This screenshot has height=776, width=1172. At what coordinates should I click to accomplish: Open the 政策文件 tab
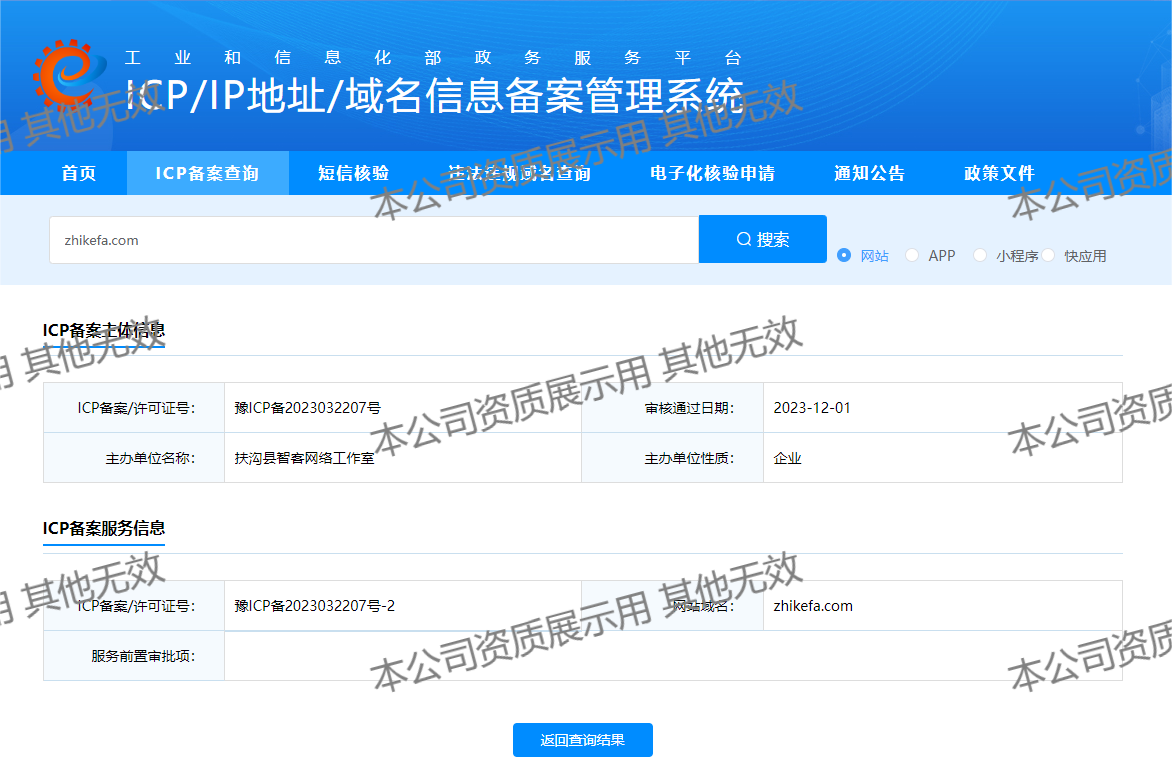(999, 173)
